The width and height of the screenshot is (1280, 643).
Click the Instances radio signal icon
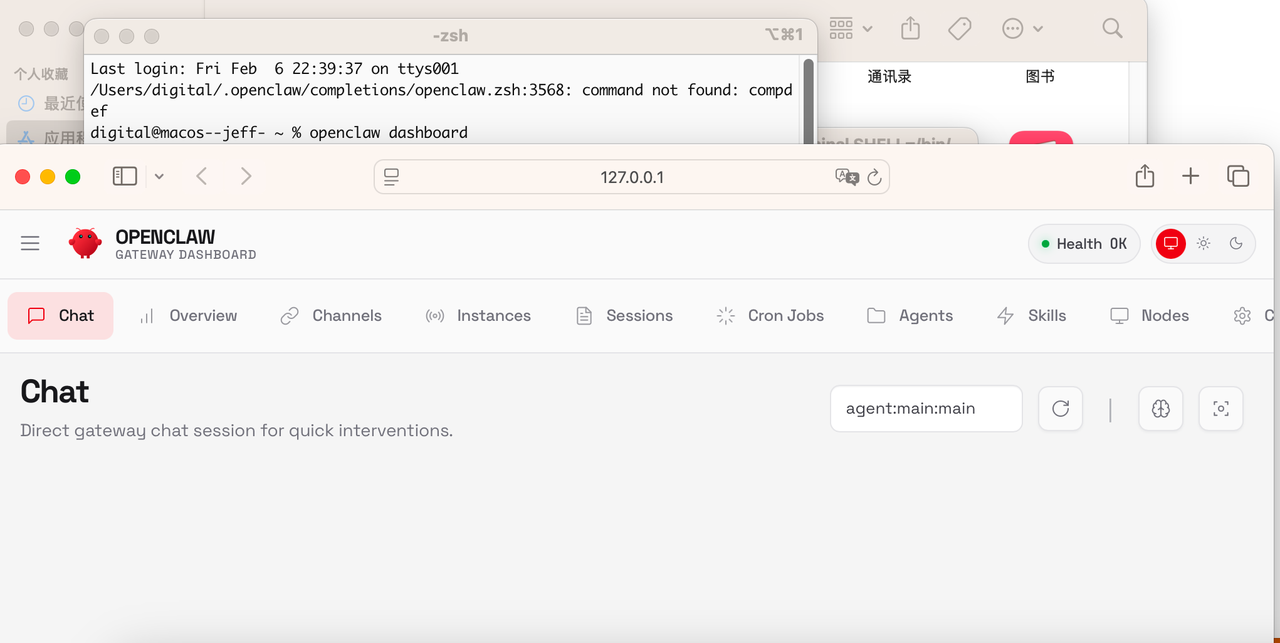[435, 316]
